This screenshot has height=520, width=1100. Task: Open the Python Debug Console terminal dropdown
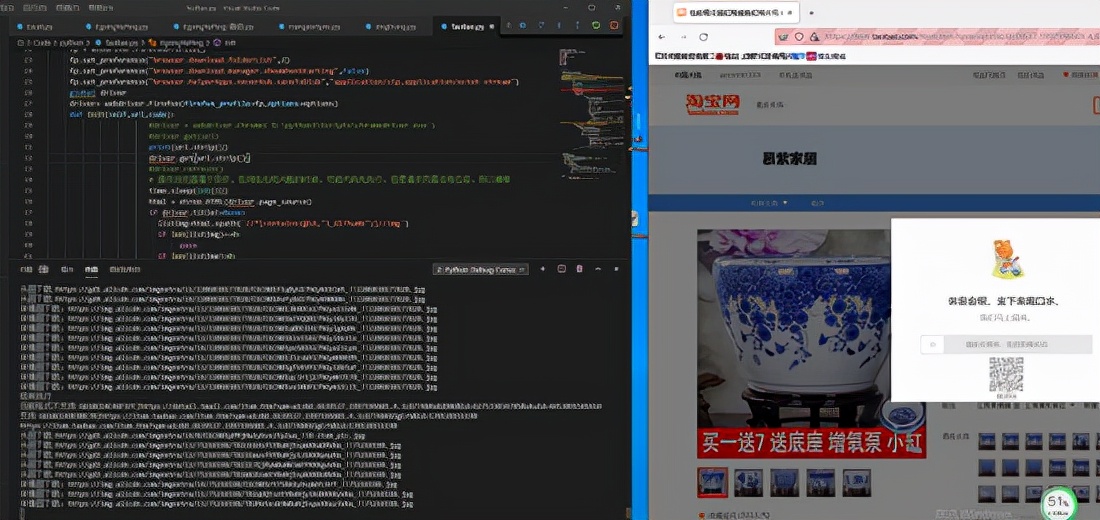(x=481, y=269)
